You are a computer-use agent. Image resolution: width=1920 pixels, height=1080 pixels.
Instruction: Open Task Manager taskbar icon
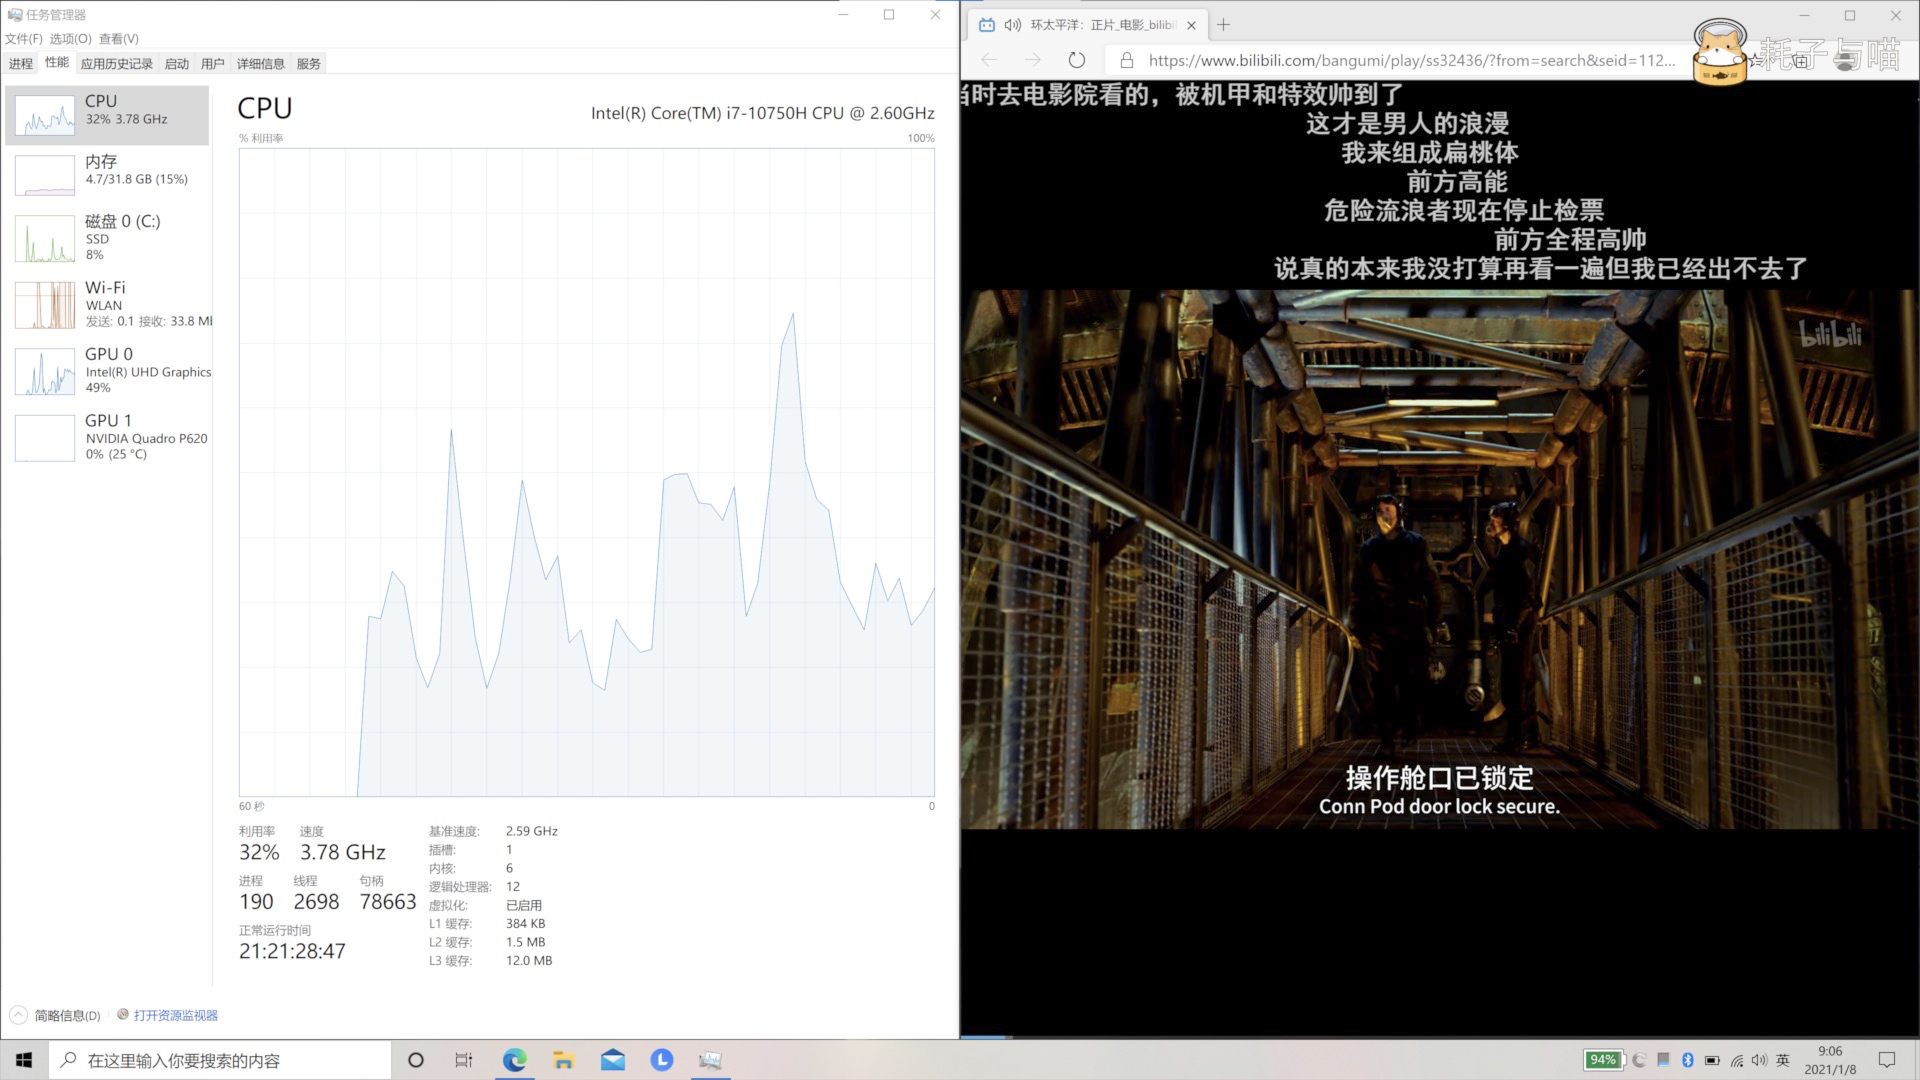(710, 1060)
